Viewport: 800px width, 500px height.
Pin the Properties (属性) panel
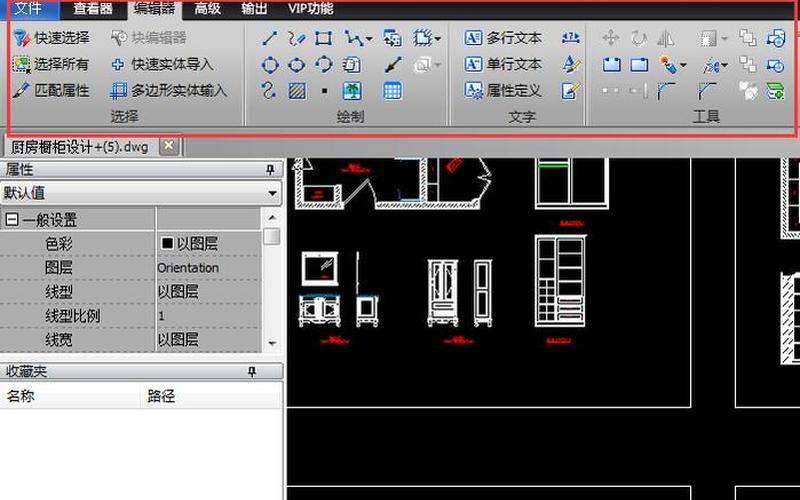[x=270, y=170]
